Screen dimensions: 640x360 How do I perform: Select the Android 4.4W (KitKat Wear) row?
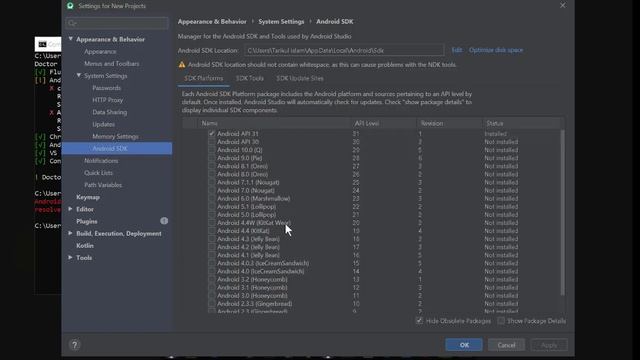[x=371, y=223]
